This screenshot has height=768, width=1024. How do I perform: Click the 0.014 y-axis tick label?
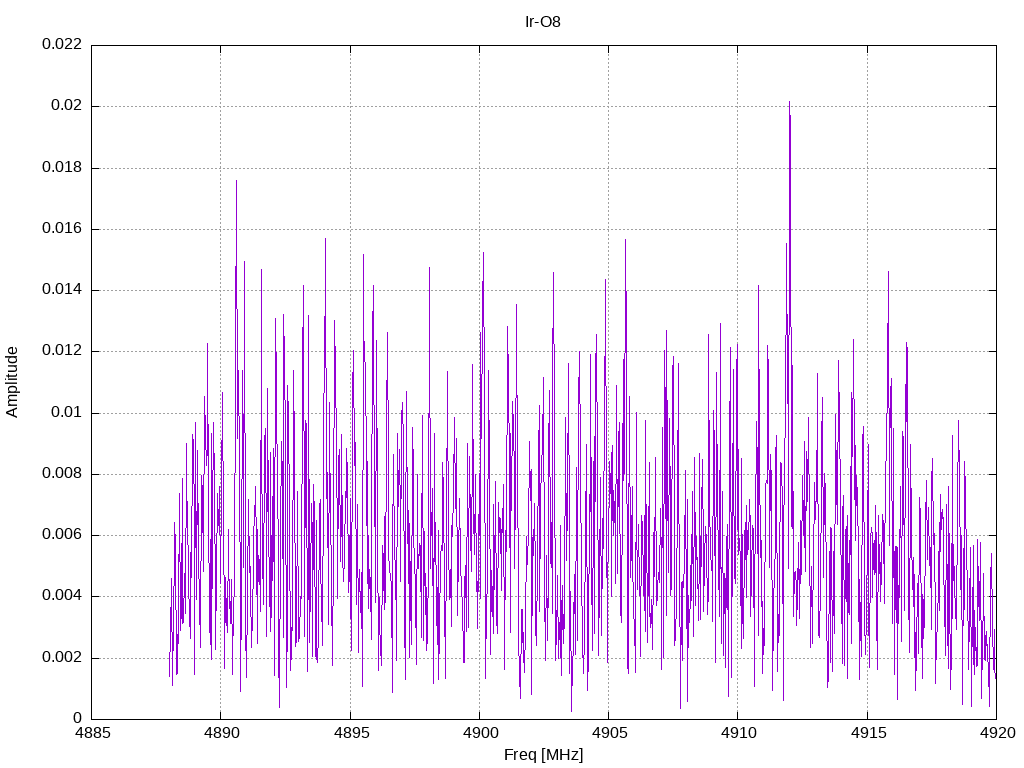(62, 289)
